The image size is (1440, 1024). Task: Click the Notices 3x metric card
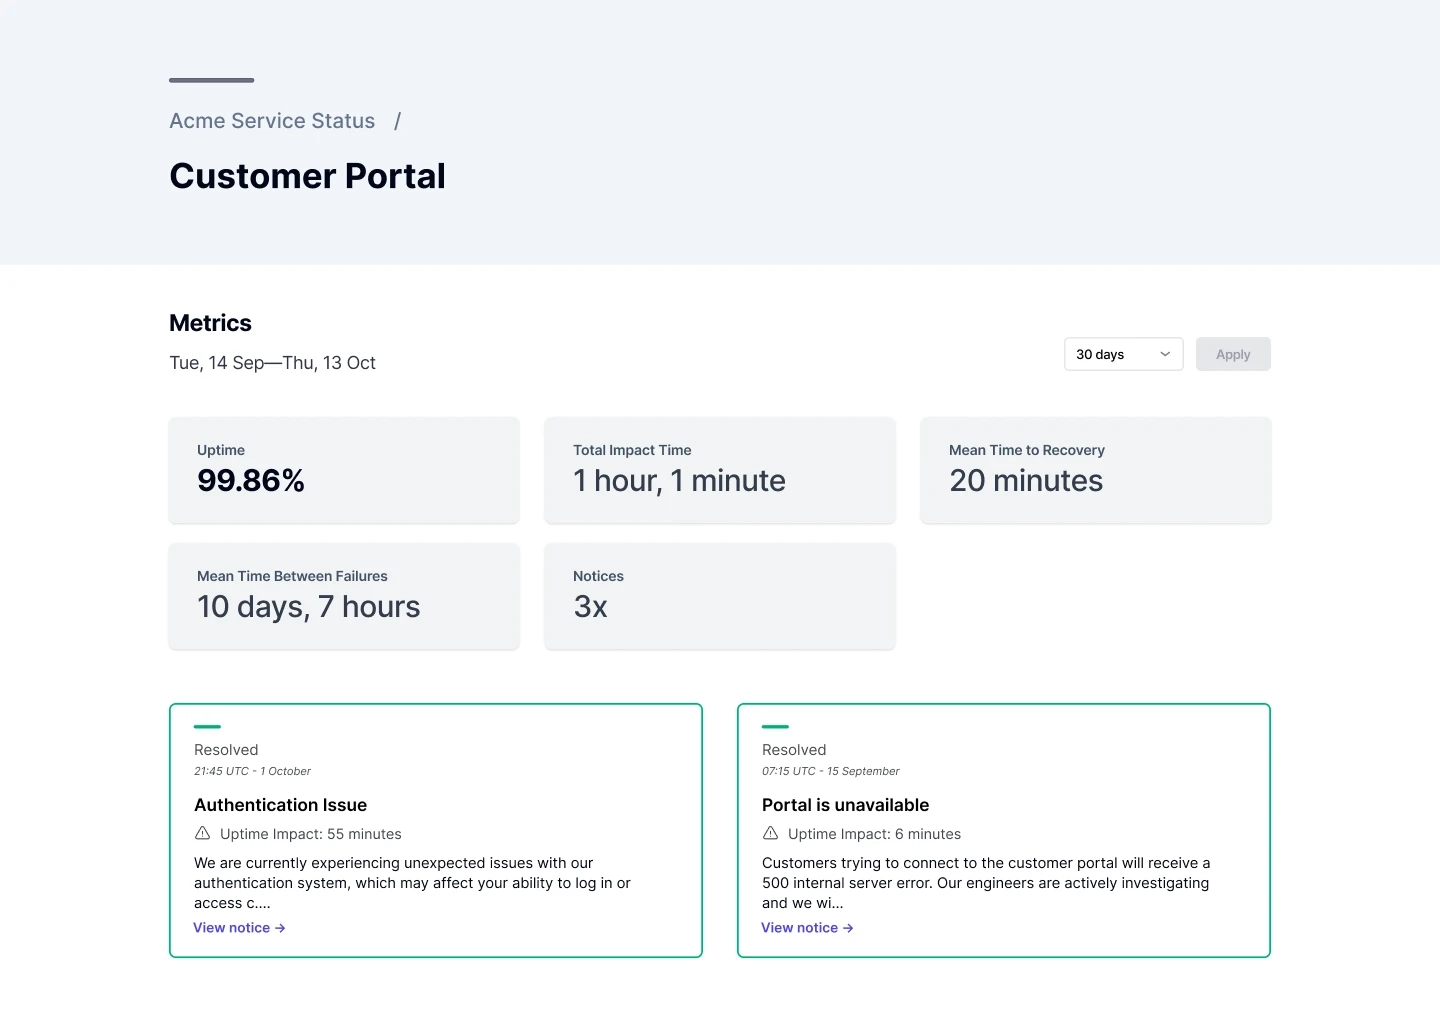[719, 596]
